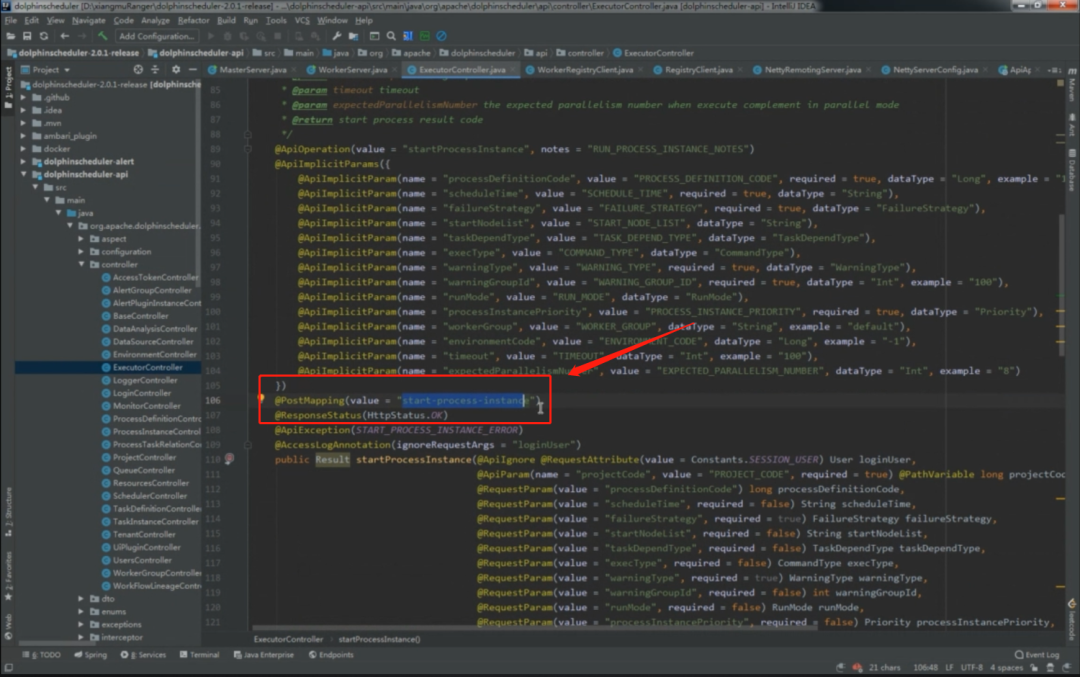Image resolution: width=1080 pixels, height=677 pixels.
Task: Click the Save All toolbar icon
Action: coord(27,36)
